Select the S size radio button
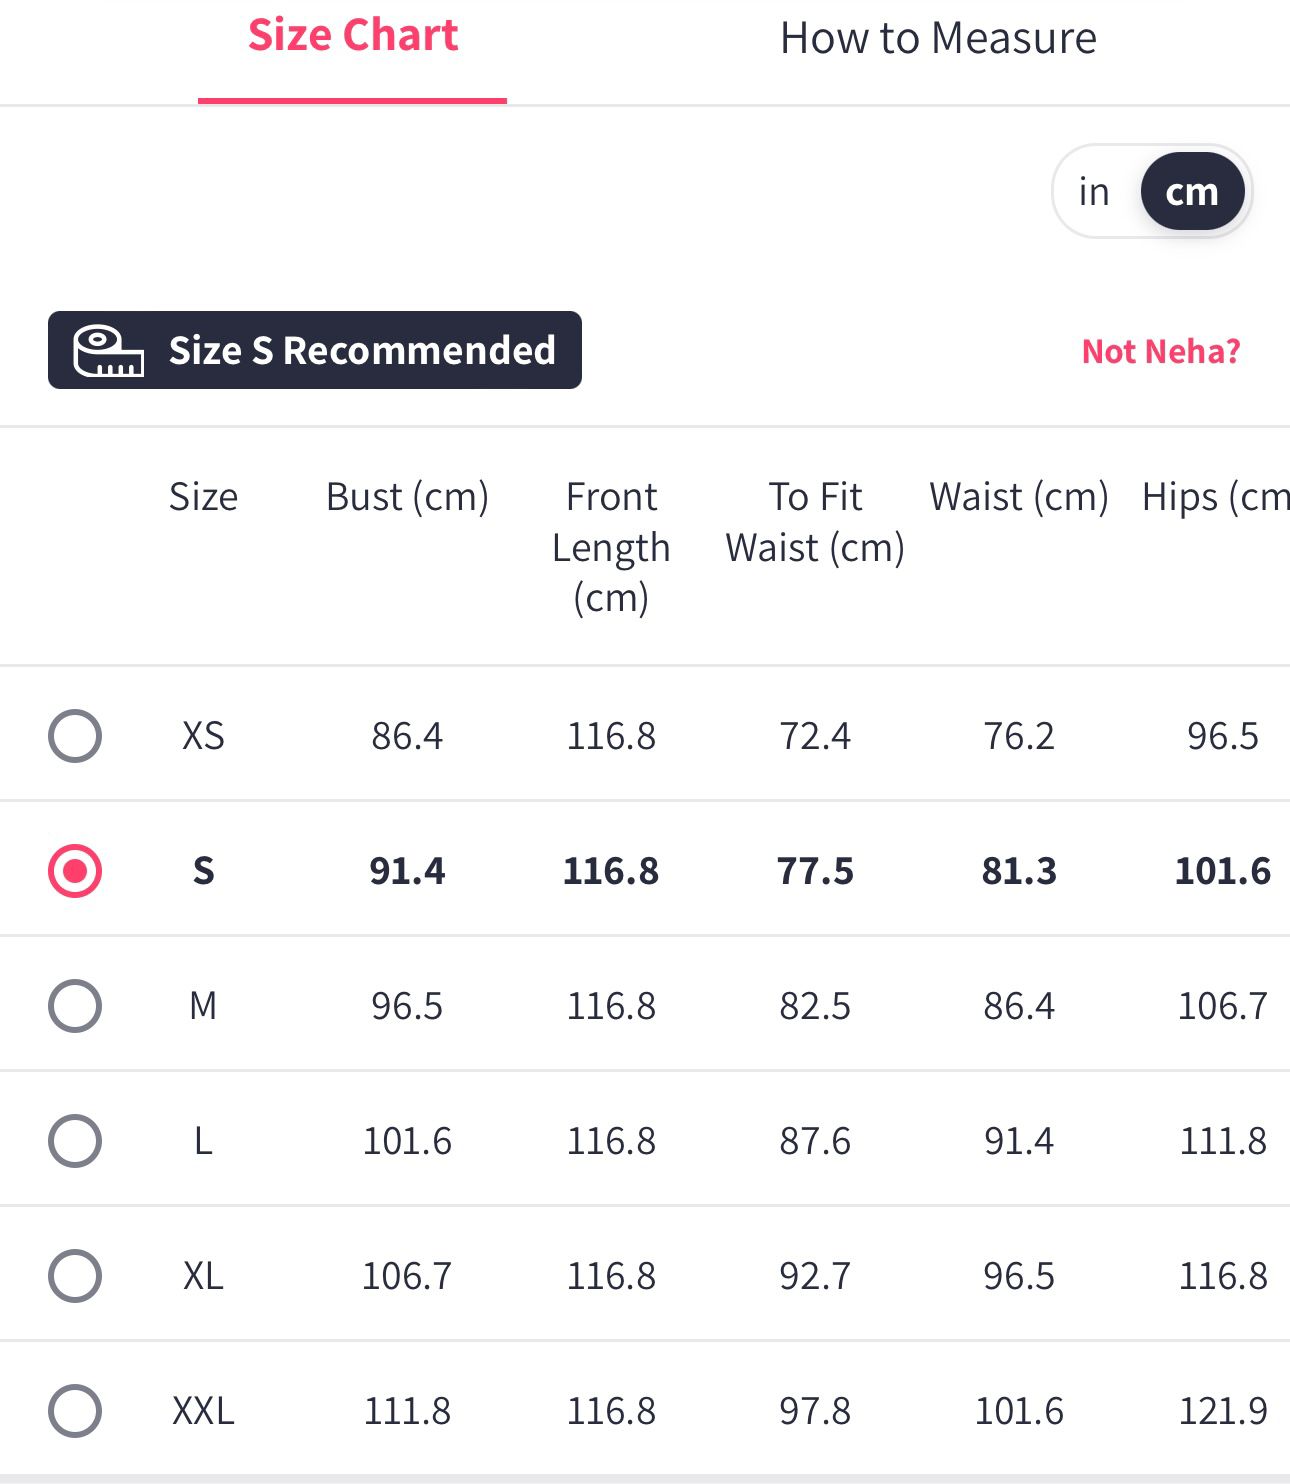The image size is (1290, 1484). [75, 871]
